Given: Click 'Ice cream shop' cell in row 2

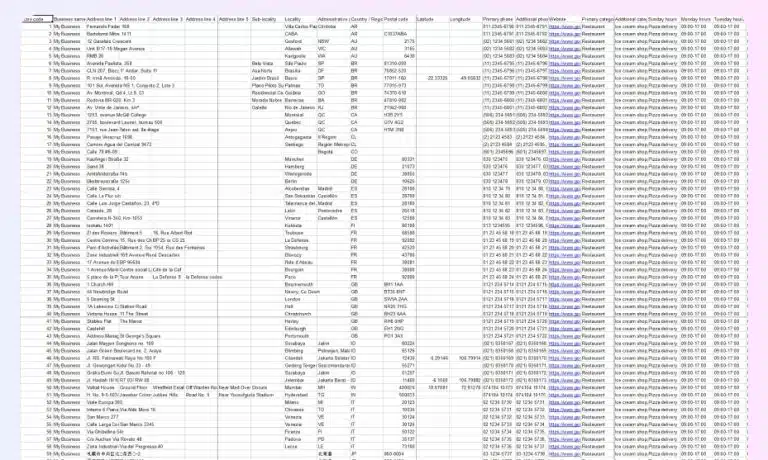Looking at the screenshot, I should [x=630, y=34].
